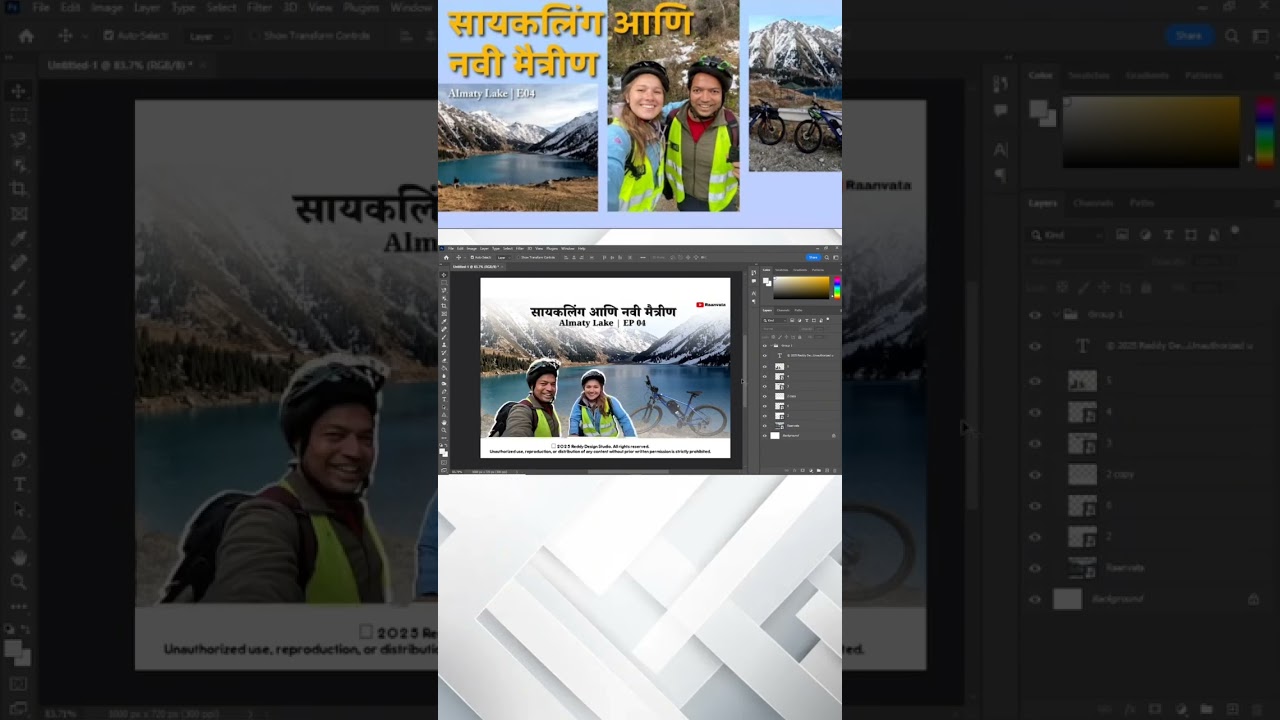Viewport: 1280px width, 720px height.
Task: Hide Raanvata layer in large dimmed Layers panel
Action: (1035, 567)
